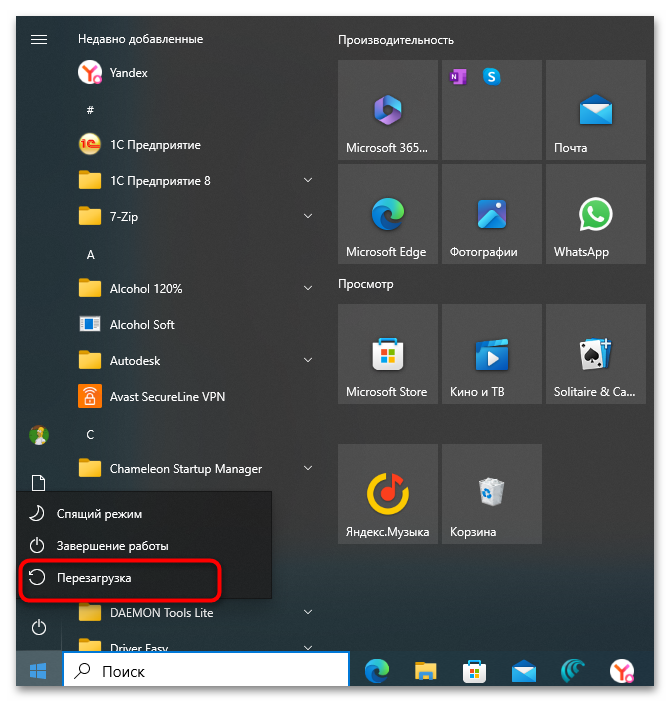This screenshot has height=702, width=670.
Task: Open the Яндекс.Музыка tile
Action: pos(388,494)
